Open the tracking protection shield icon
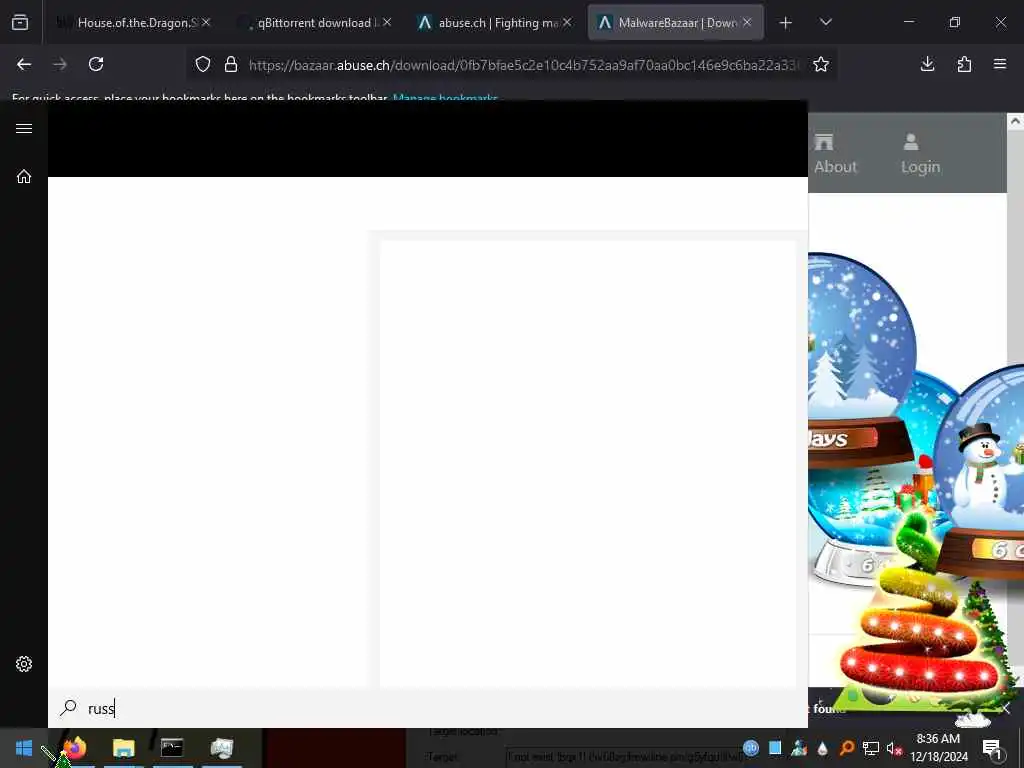This screenshot has width=1024, height=768. pyautogui.click(x=203, y=64)
